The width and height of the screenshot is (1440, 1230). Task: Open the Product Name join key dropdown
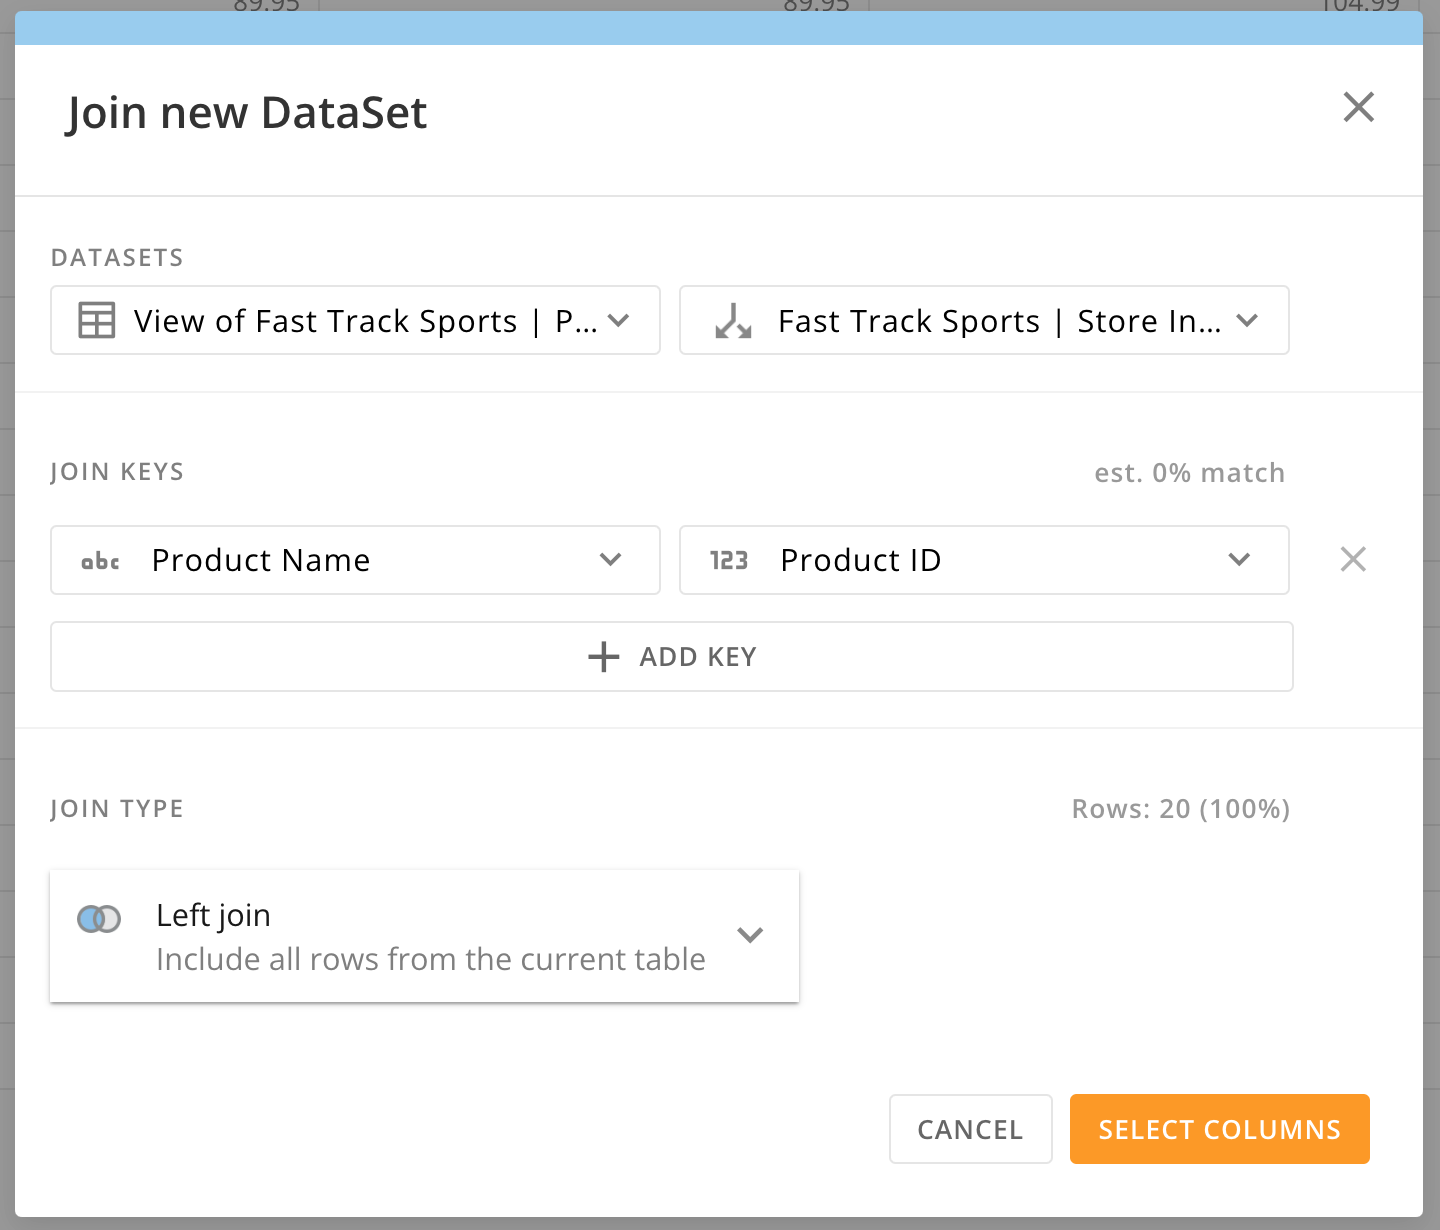[609, 560]
